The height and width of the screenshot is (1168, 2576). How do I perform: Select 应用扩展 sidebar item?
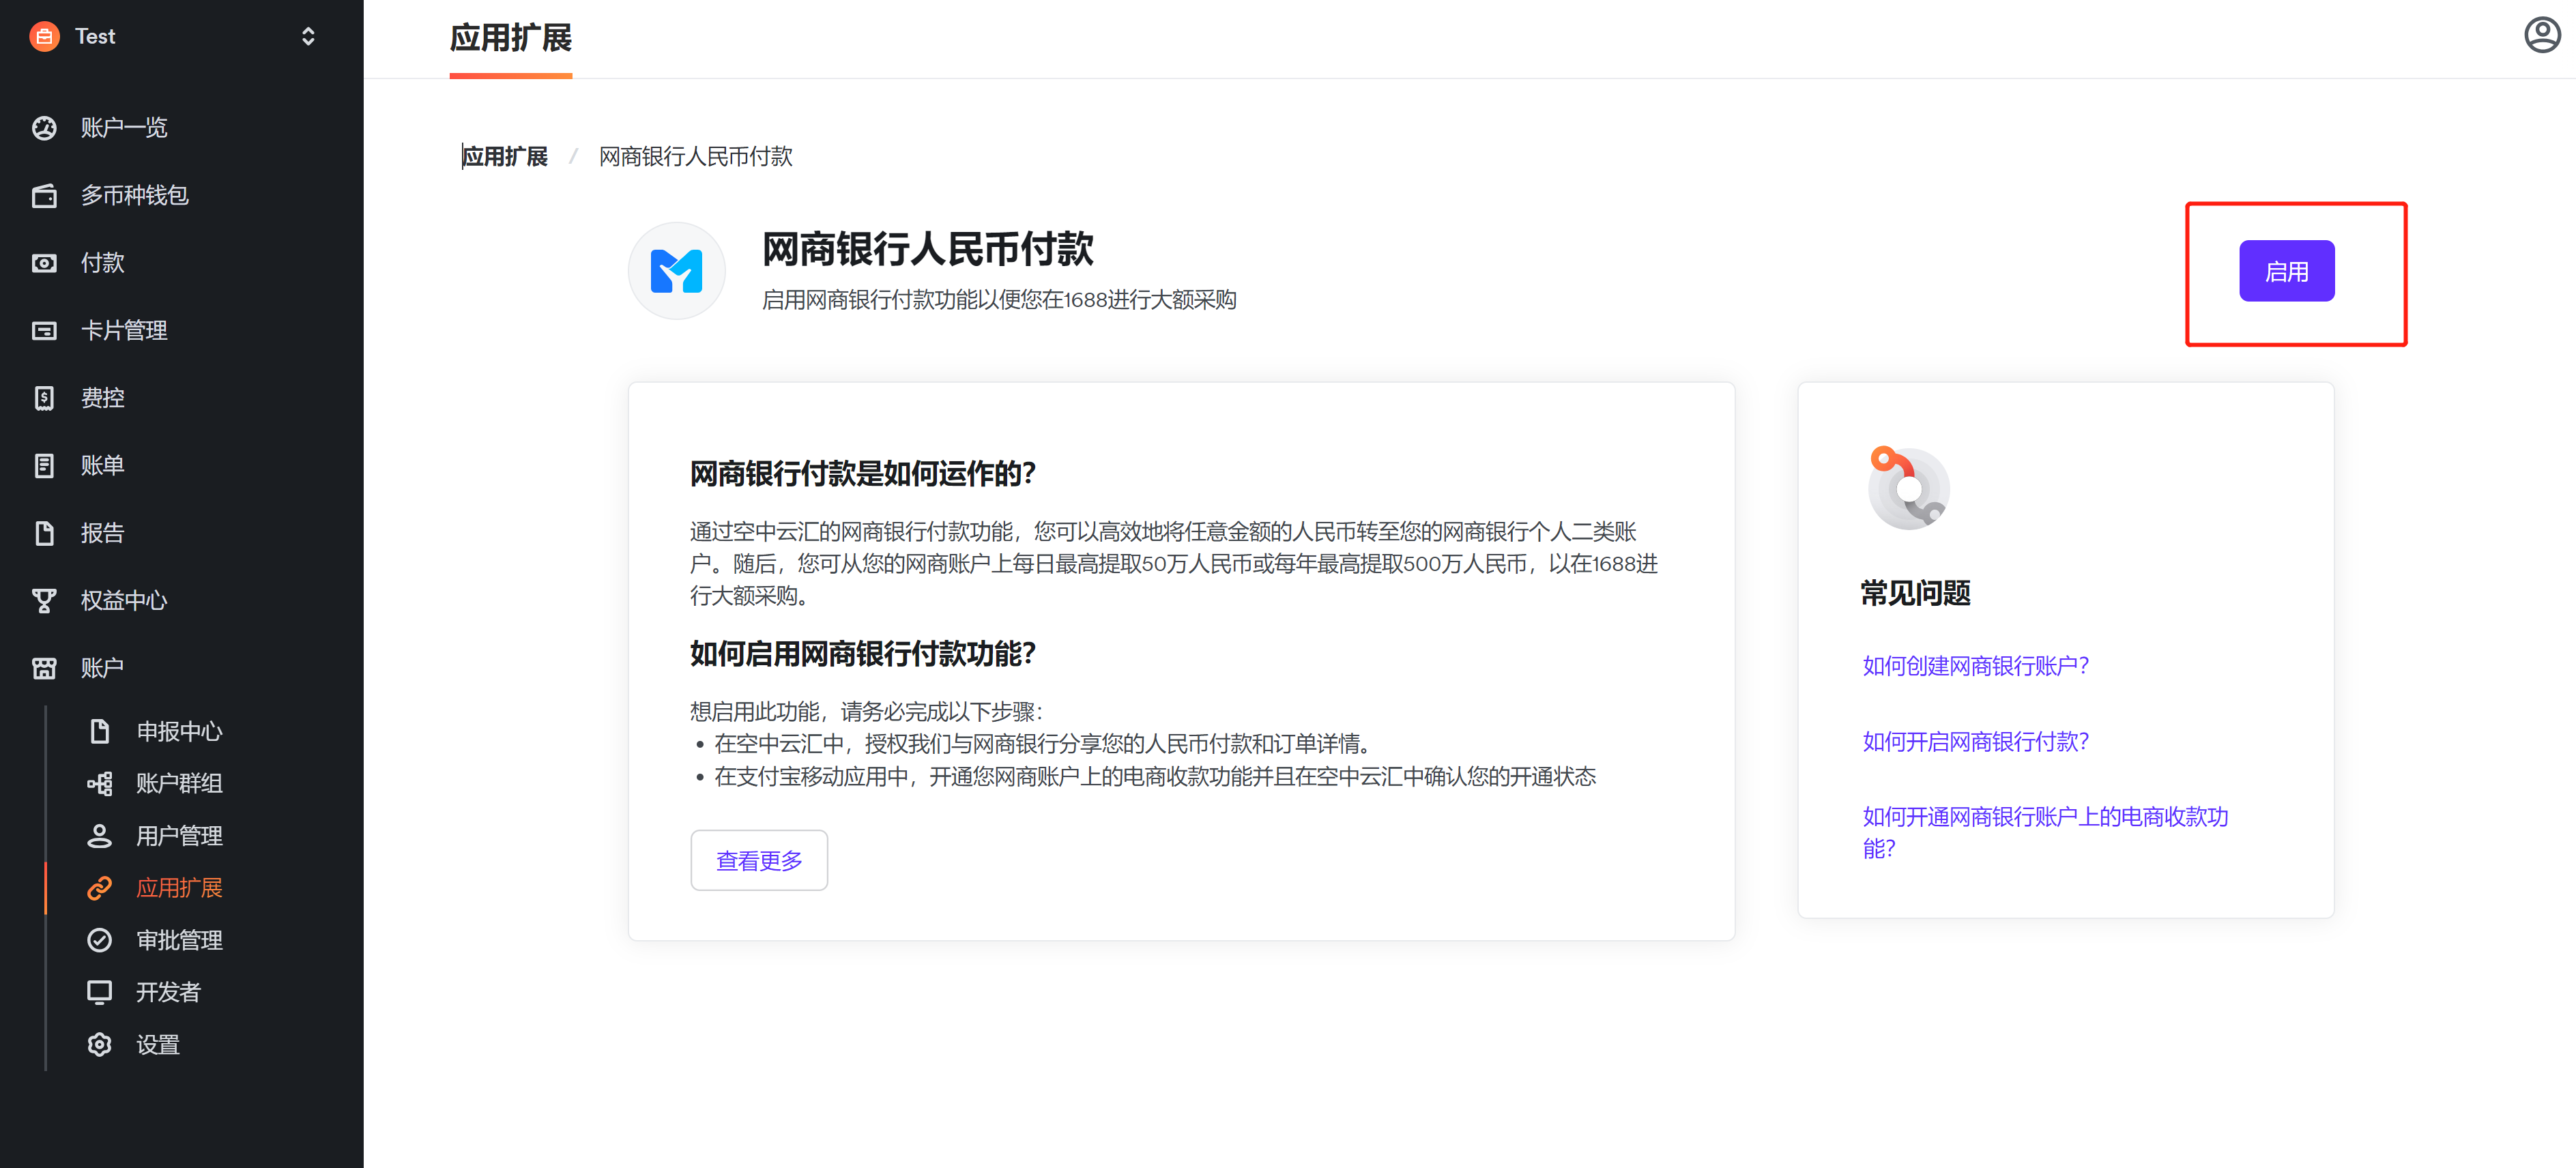[178, 888]
